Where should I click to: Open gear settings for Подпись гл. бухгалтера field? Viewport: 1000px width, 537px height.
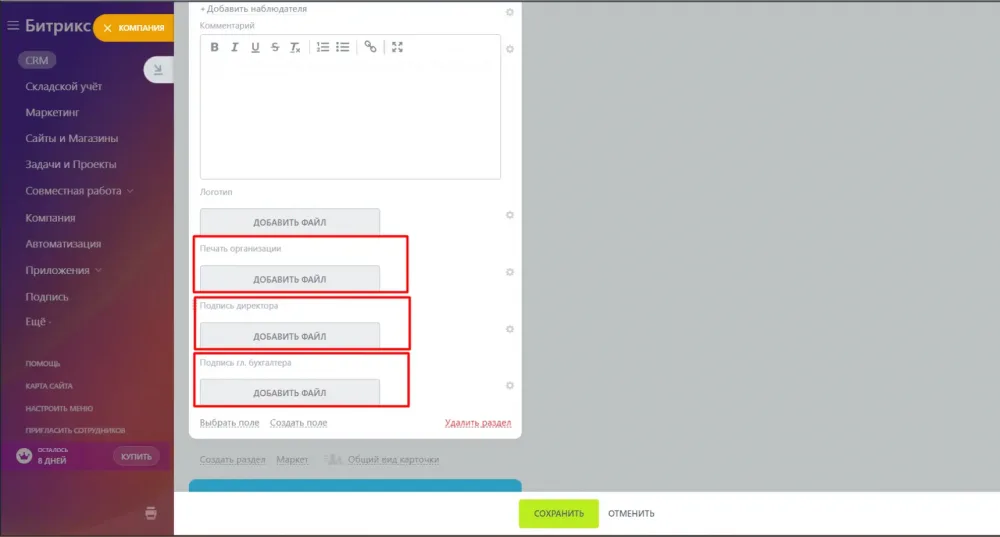point(510,386)
